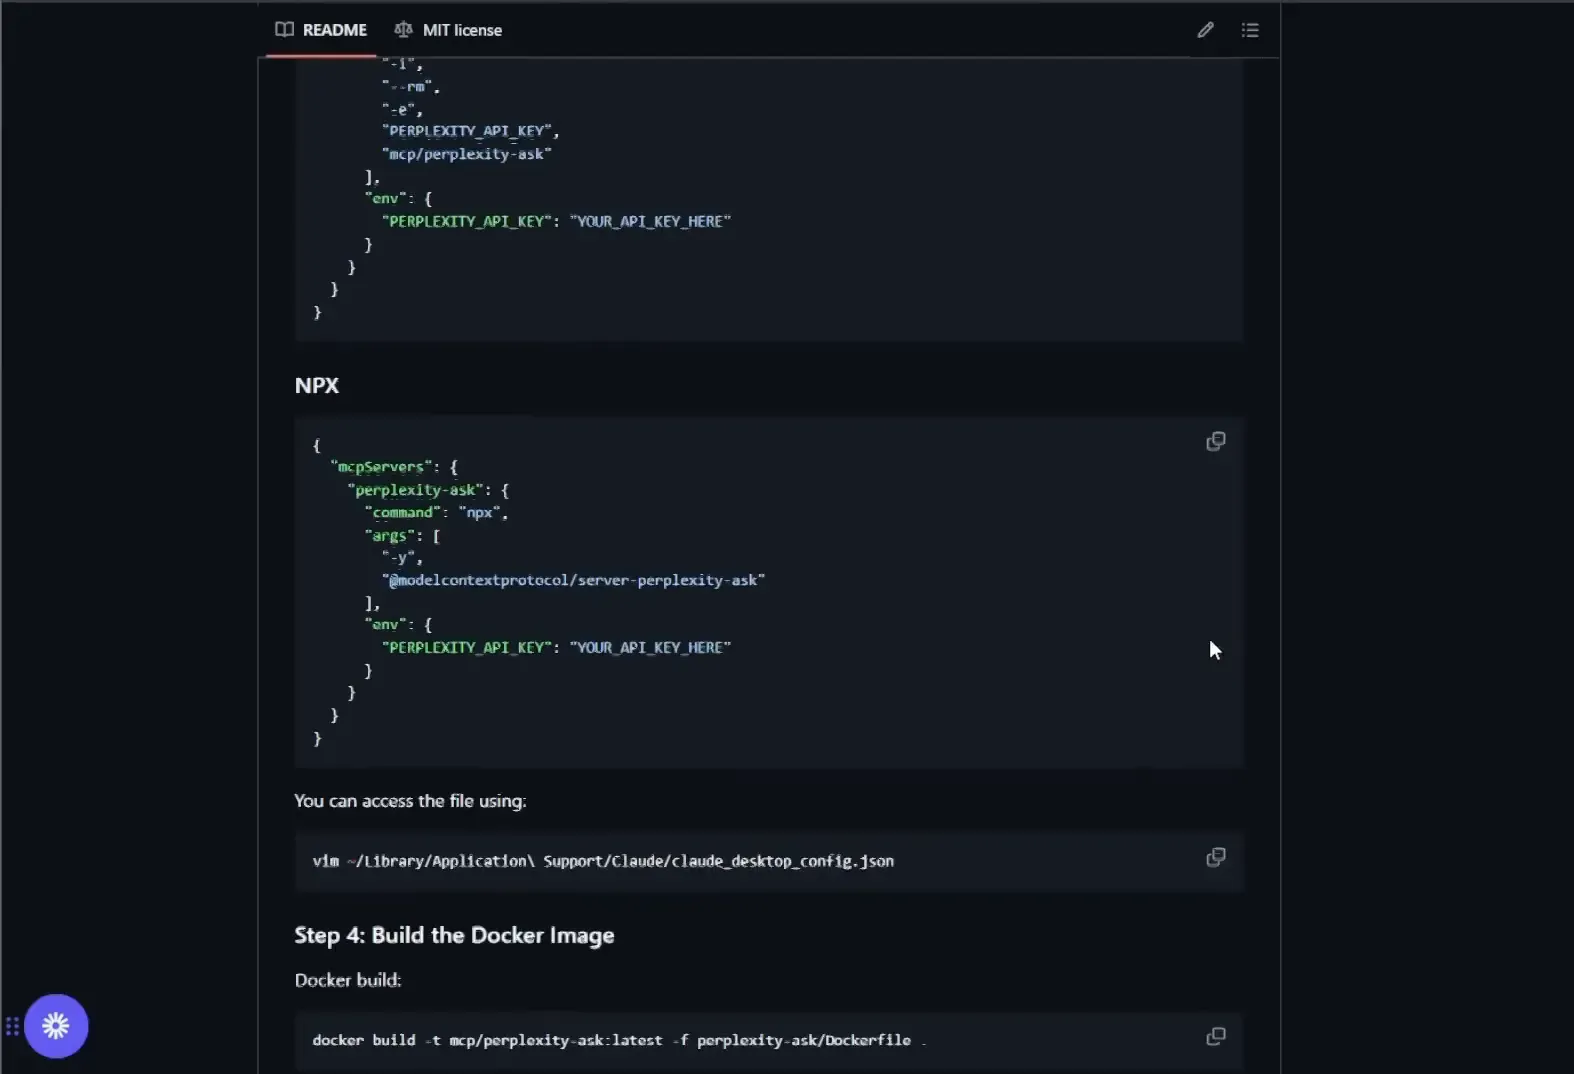The width and height of the screenshot is (1574, 1074).
Task: Click the @modelcontextprotocol/server-perplexity-ask string
Action: point(573,580)
